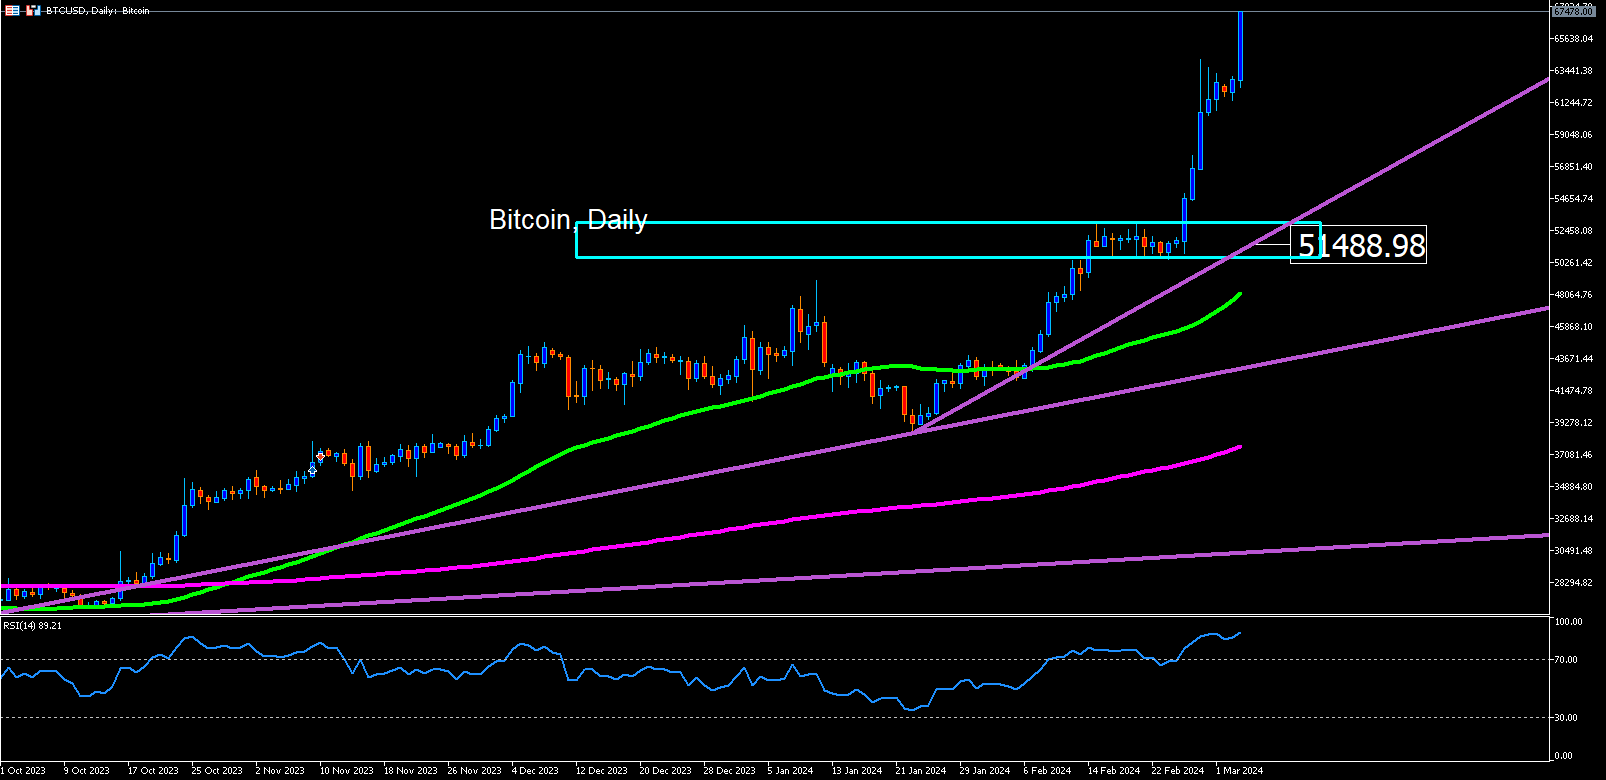Click the 20 Dec 2023 date label

(x=665, y=771)
